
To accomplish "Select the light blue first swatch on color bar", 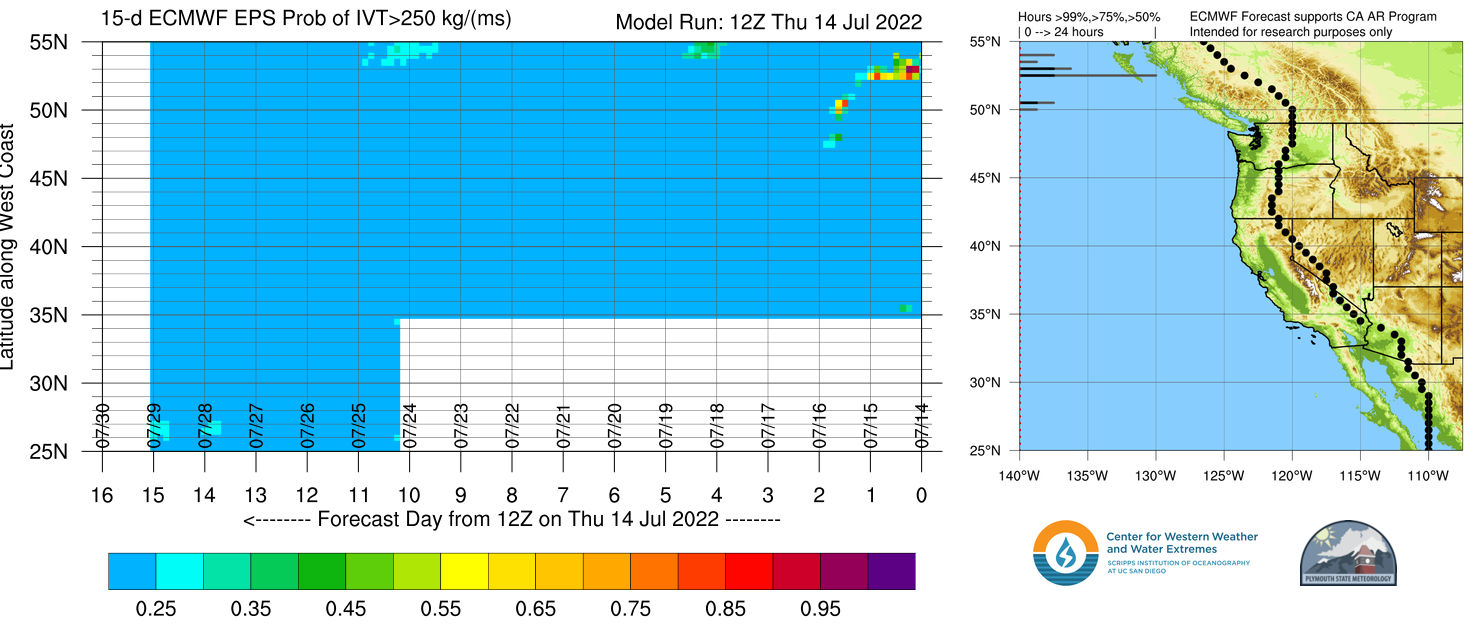I will tap(132, 571).
